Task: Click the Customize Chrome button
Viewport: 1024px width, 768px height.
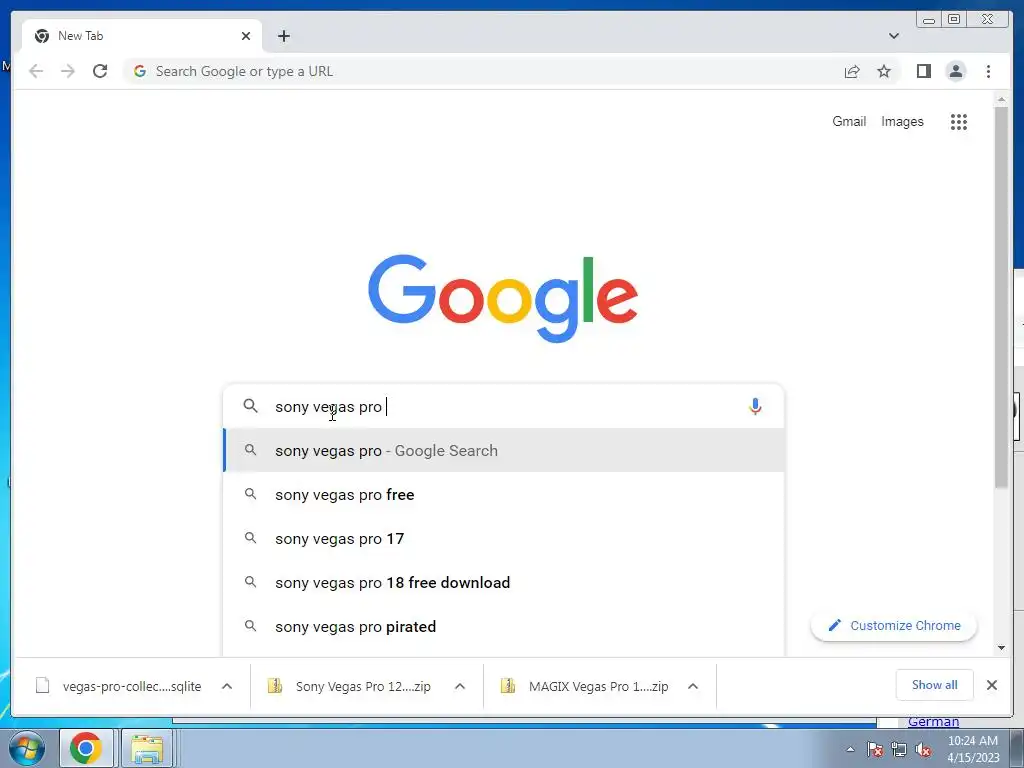Action: (893, 626)
